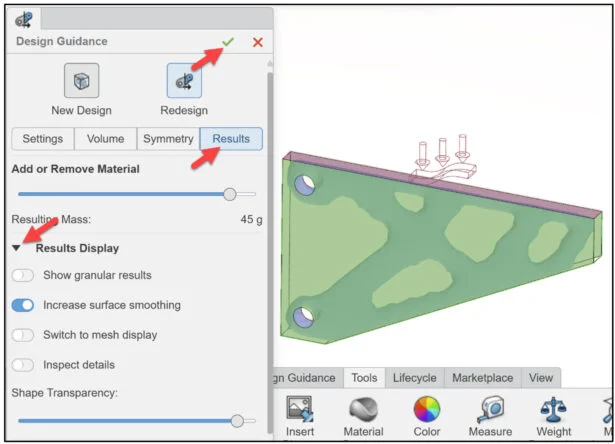Click the Insert image tool

301,410
